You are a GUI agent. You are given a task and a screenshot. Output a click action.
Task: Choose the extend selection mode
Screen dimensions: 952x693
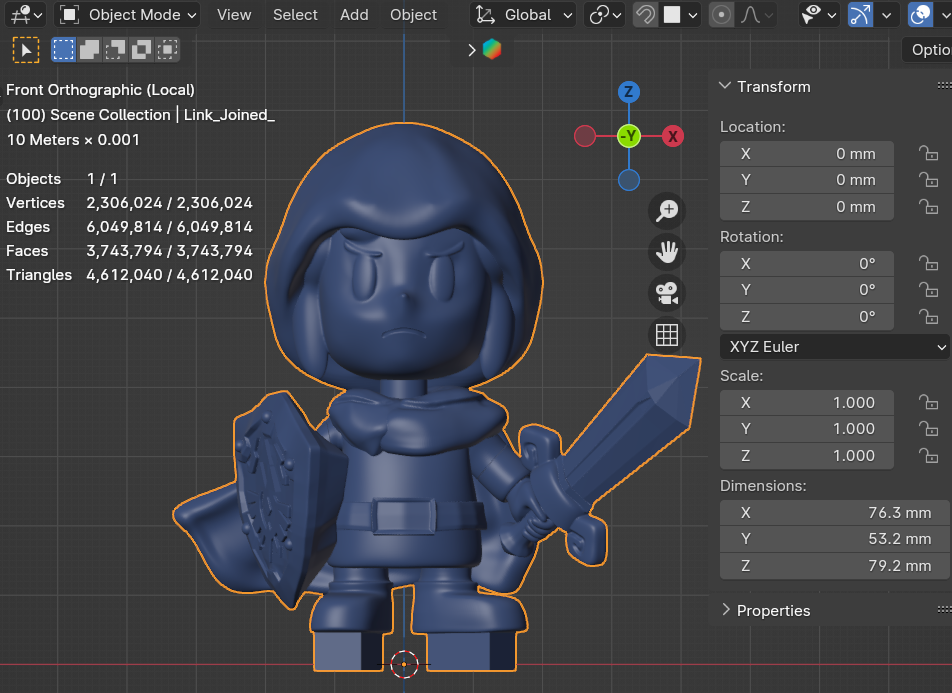pyautogui.click(x=89, y=50)
